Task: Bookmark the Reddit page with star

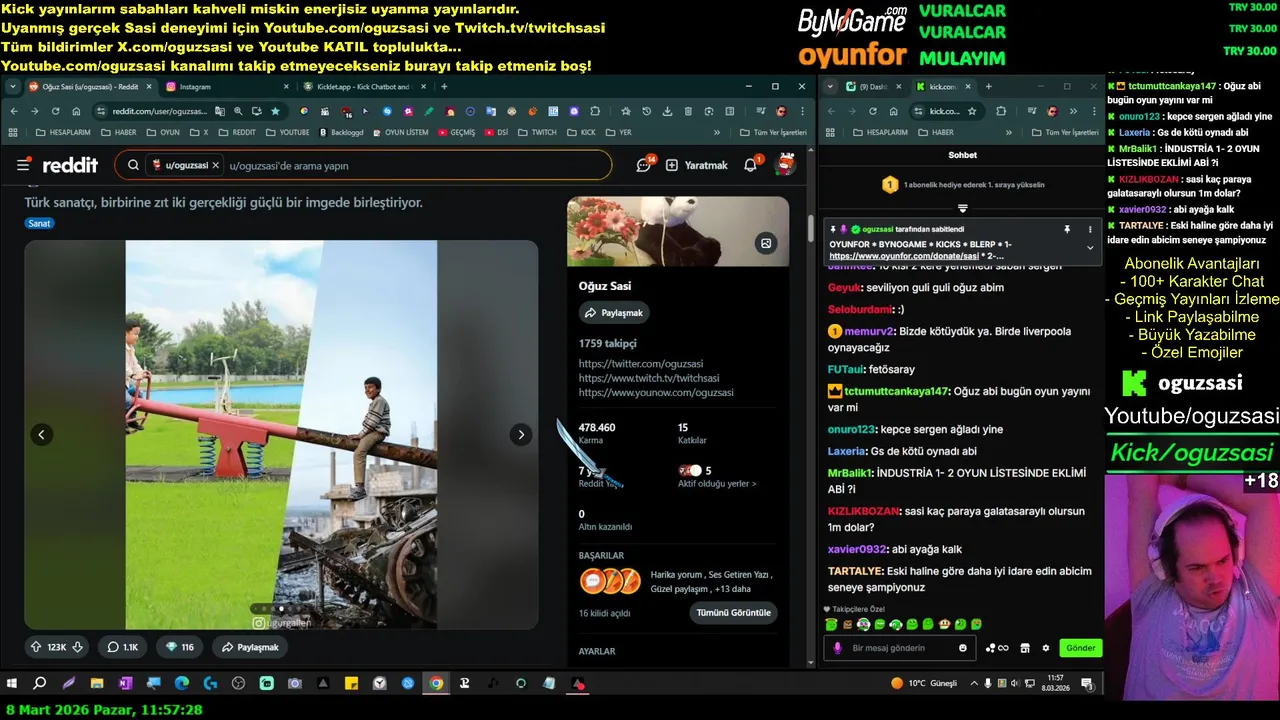Action: click(x=275, y=111)
